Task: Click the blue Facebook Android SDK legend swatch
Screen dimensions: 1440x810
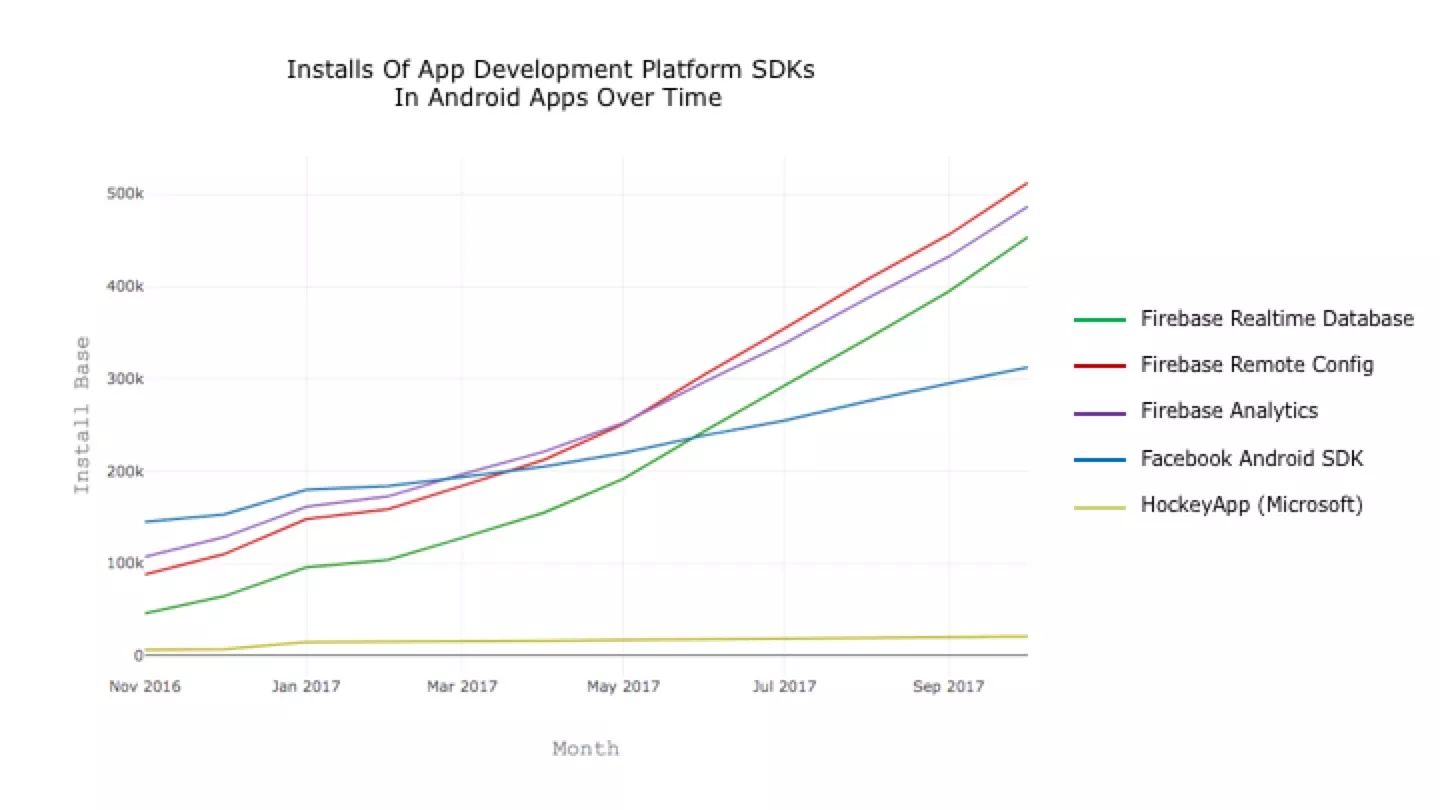Action: click(1100, 460)
